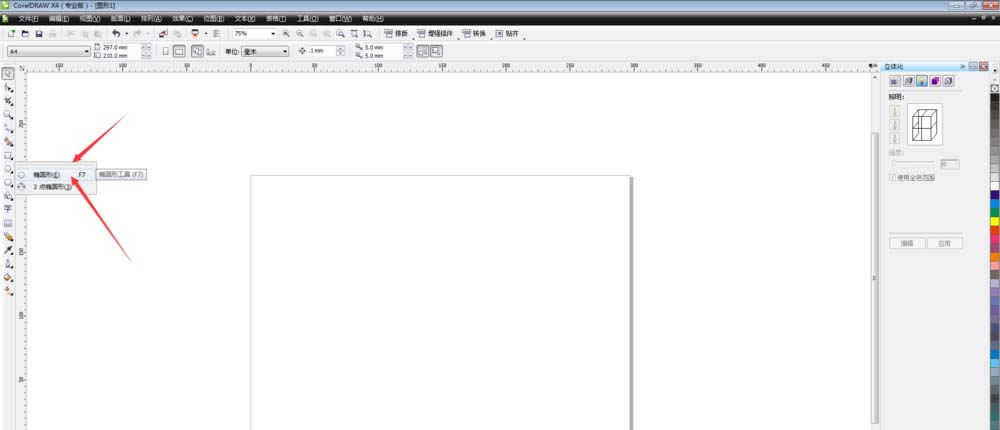Click the Save icon in the toolbar
This screenshot has height=430, width=1000.
(x=39, y=34)
